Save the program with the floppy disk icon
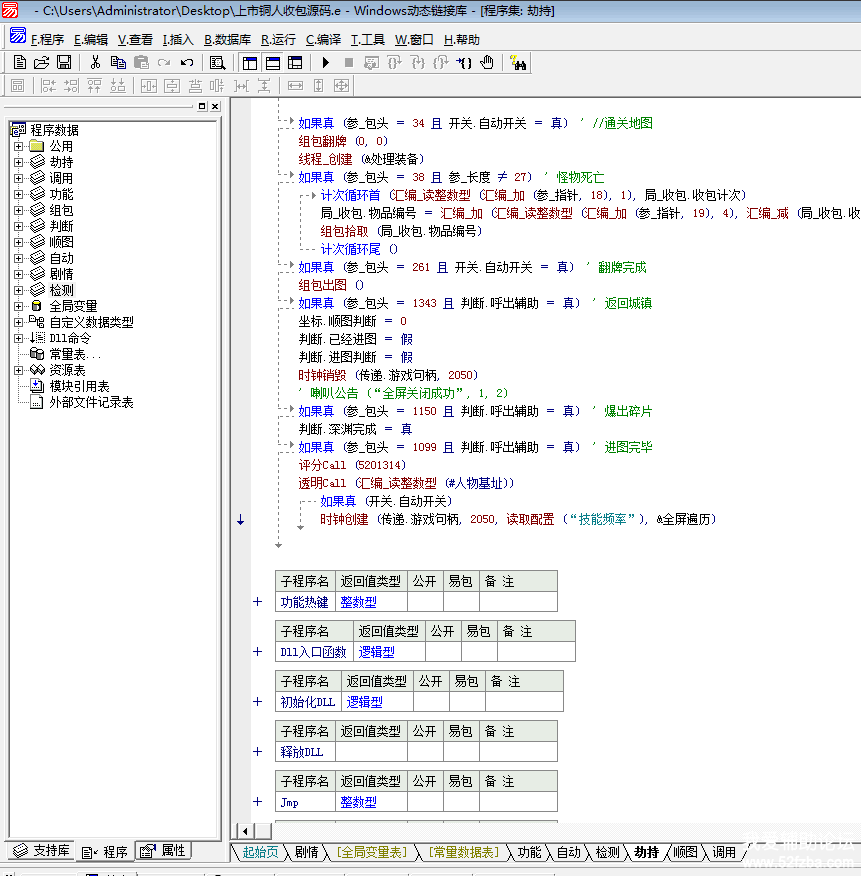The height and width of the screenshot is (876, 861). [x=64, y=62]
